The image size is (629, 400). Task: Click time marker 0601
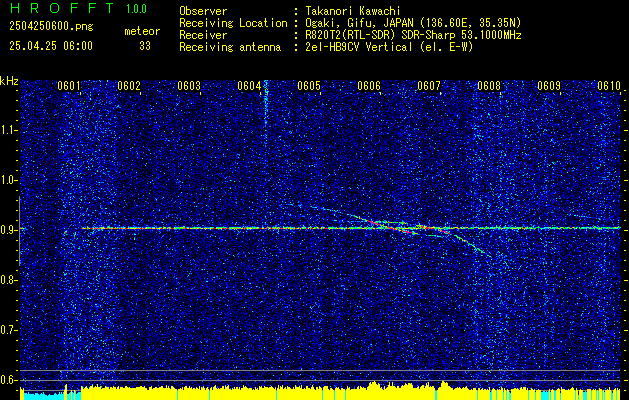click(68, 86)
